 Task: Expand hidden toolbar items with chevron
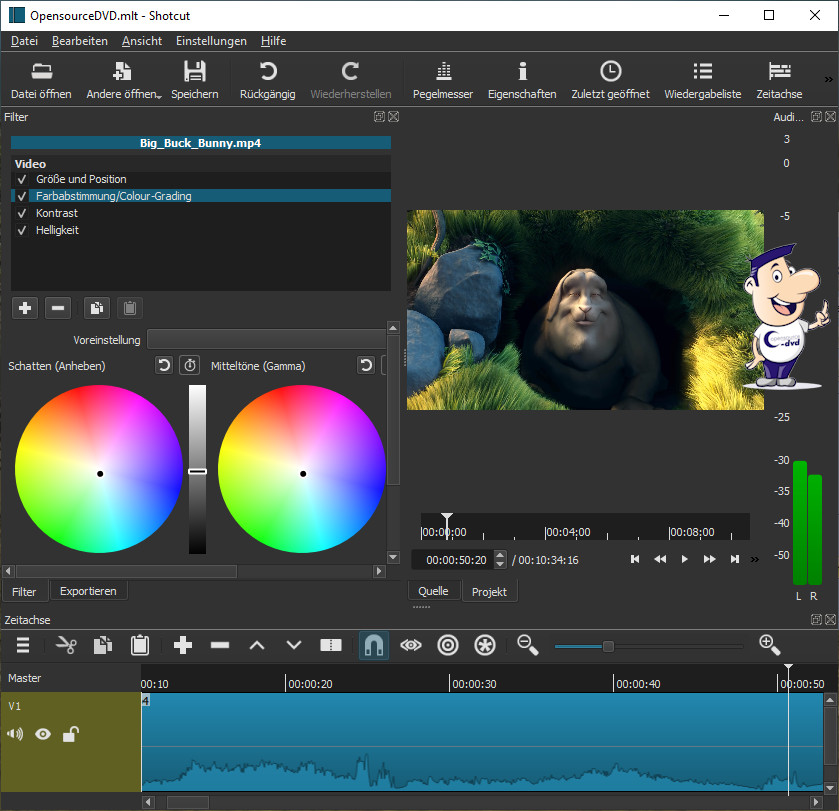pos(828,79)
